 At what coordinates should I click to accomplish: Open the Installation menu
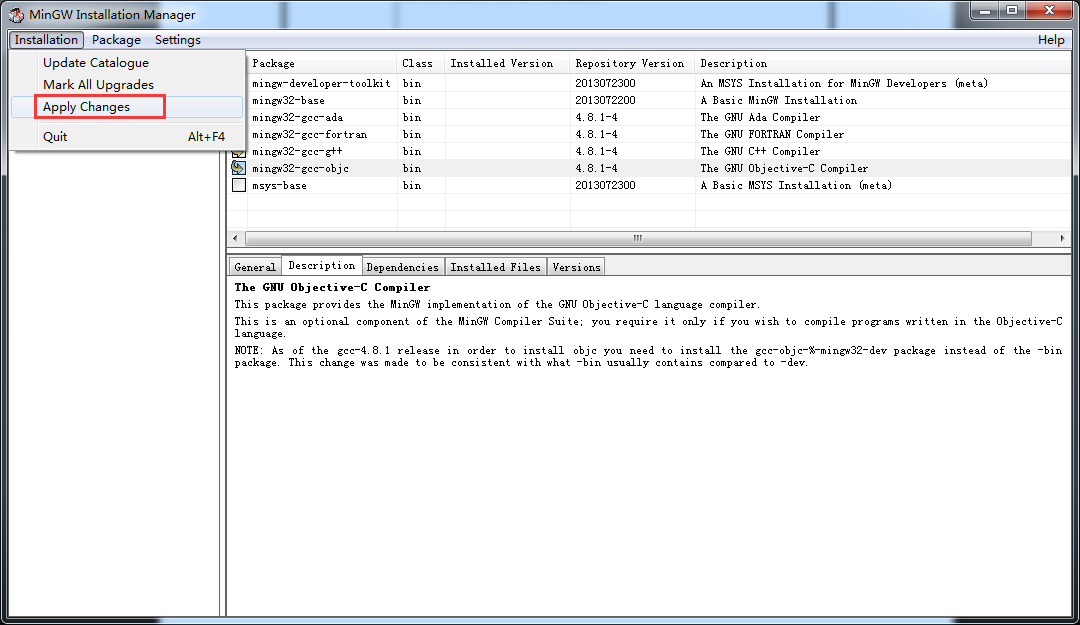pos(47,40)
